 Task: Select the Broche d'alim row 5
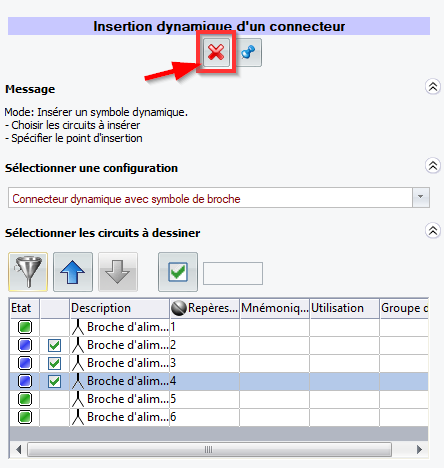pos(219,399)
